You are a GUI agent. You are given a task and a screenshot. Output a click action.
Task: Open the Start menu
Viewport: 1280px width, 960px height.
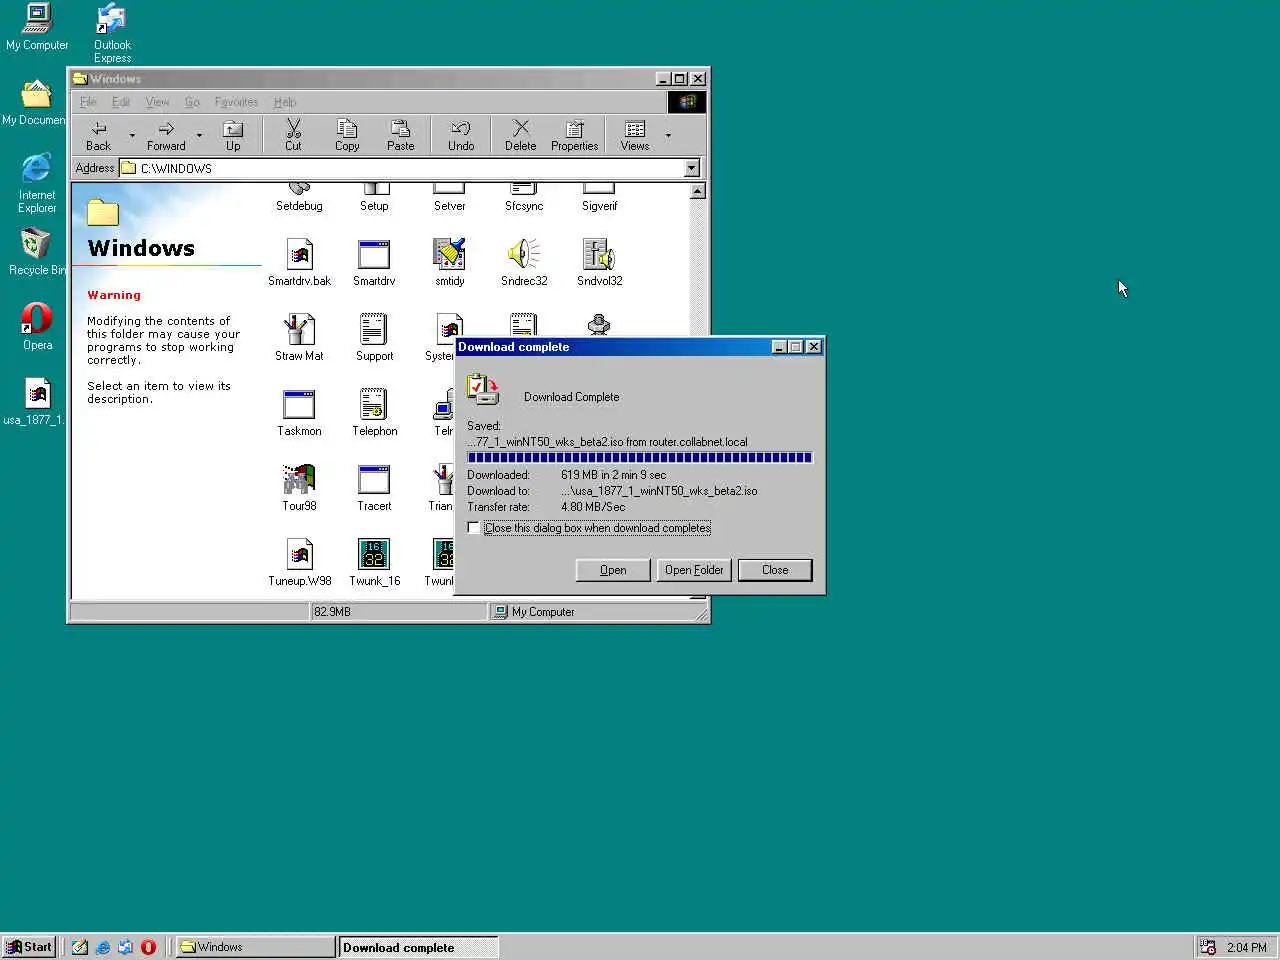click(x=29, y=947)
